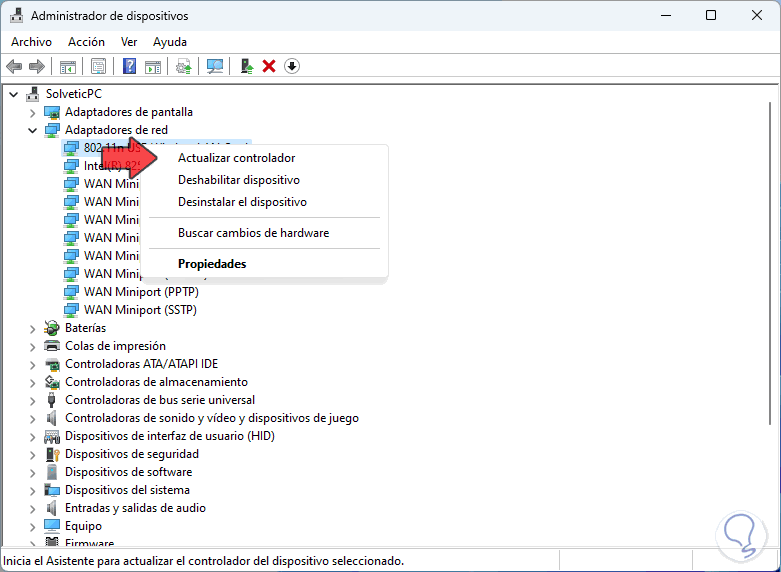Expand Dispositivos del sistema
Screen dimensions: 781x572
(32, 491)
